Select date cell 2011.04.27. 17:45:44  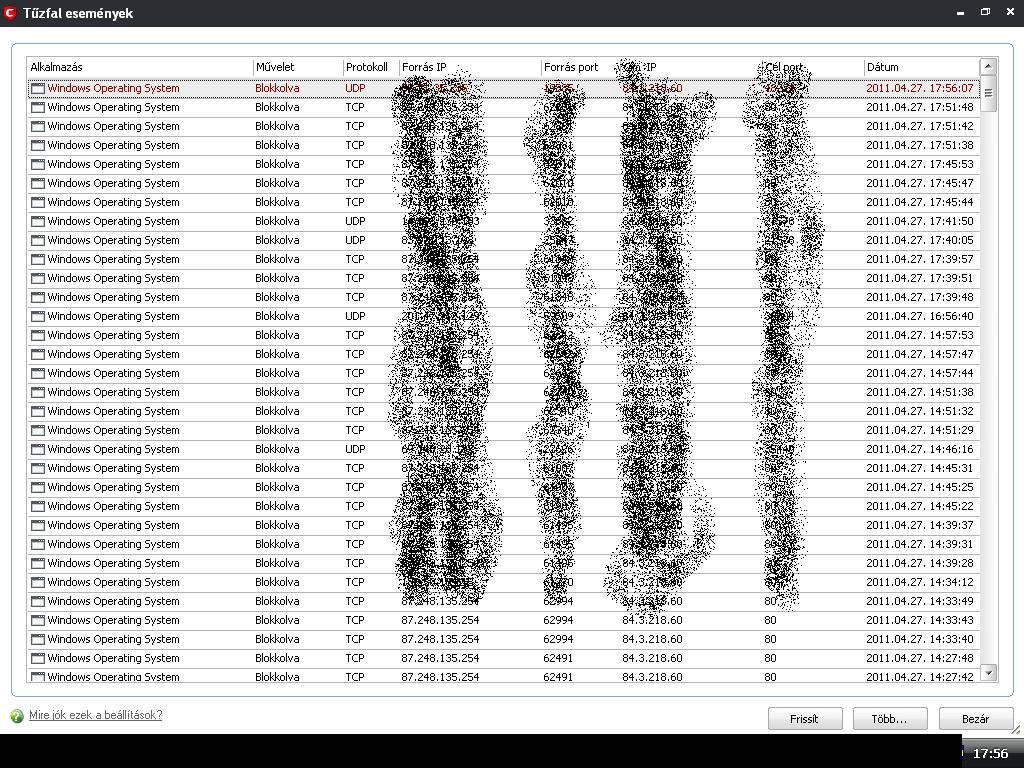click(x=920, y=202)
